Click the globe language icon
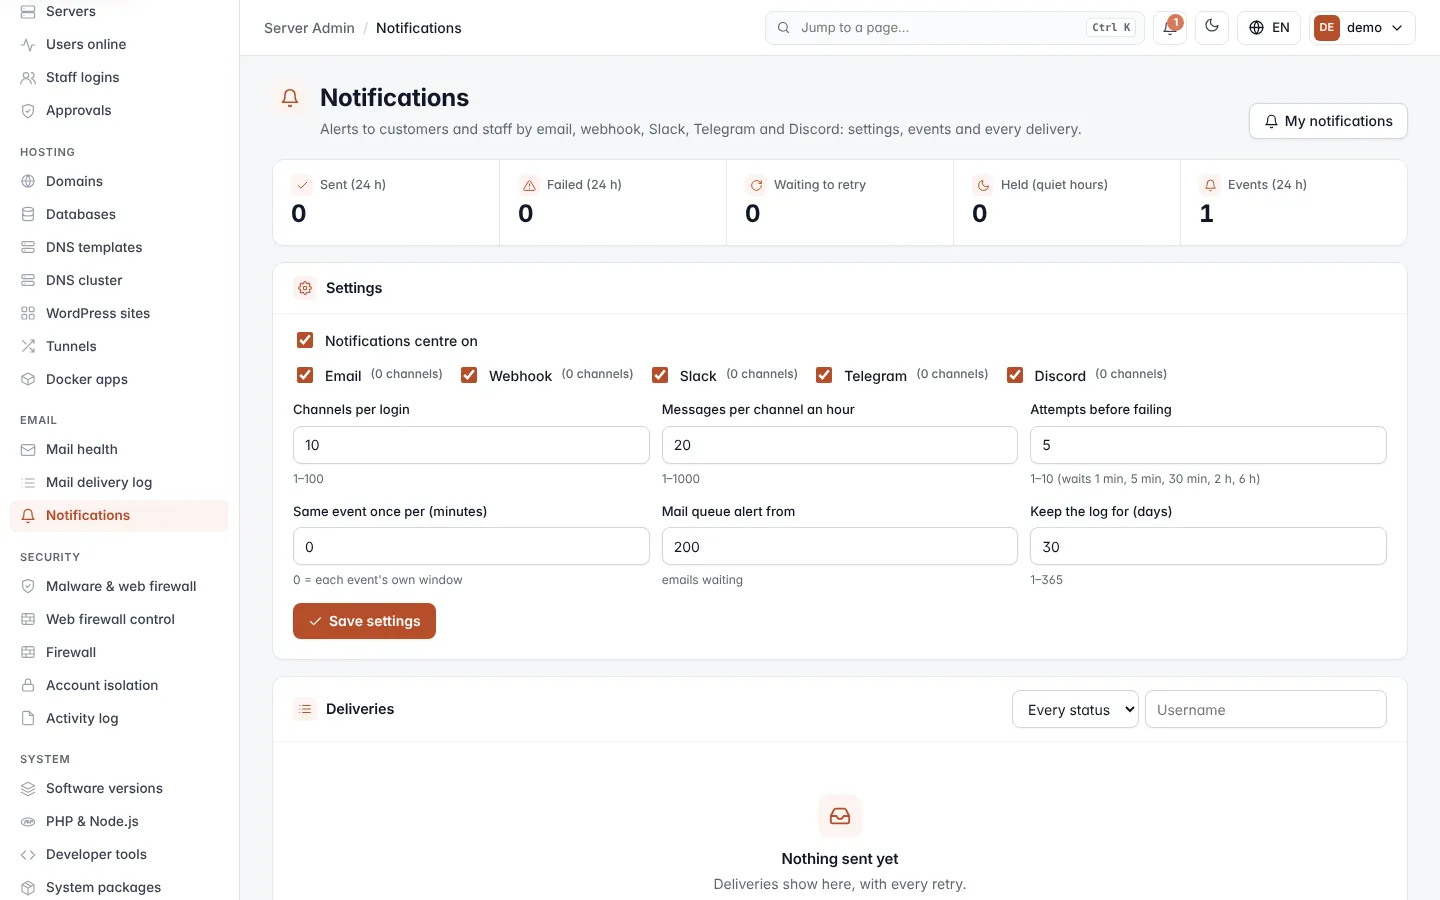This screenshot has height=900, width=1440. tap(1257, 28)
